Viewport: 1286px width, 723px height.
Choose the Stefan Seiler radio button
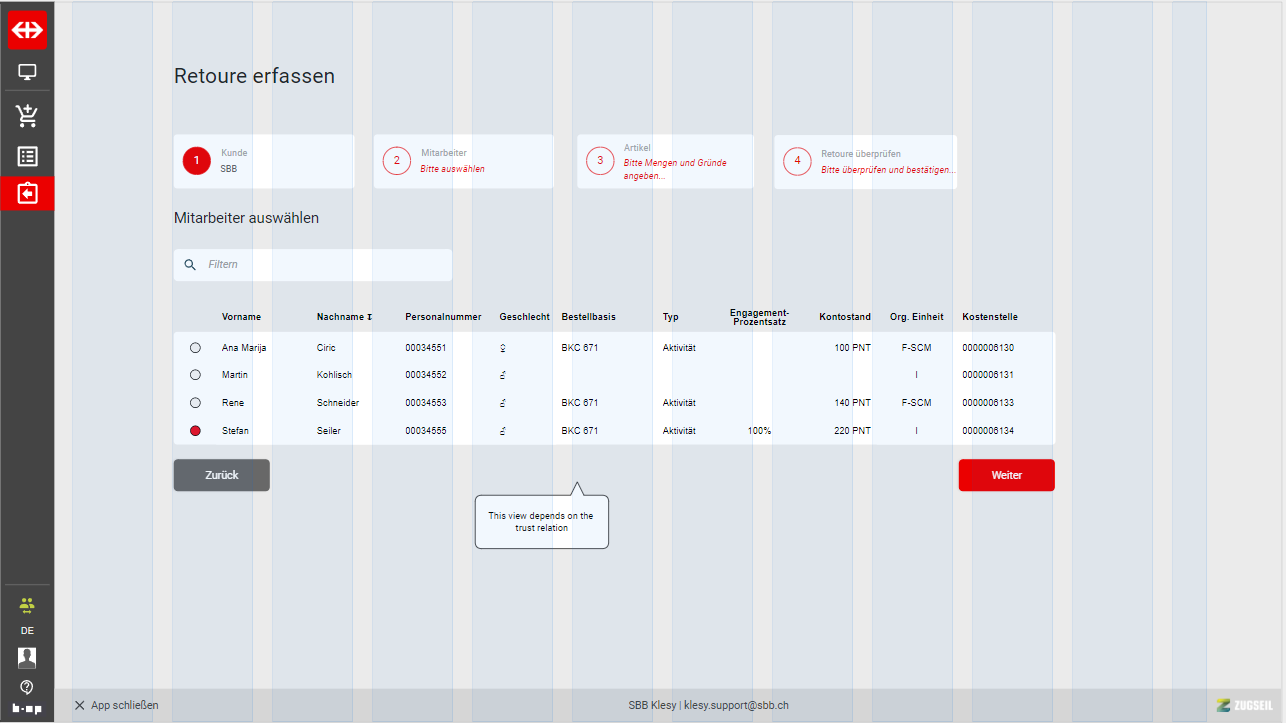195,431
